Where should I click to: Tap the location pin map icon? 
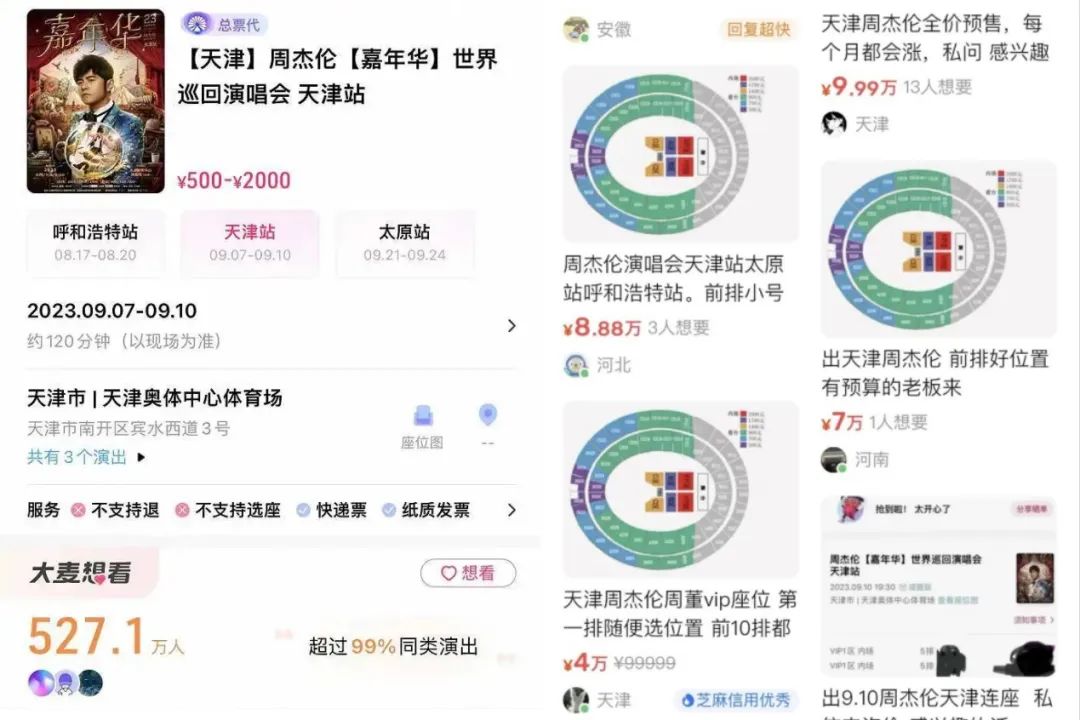point(488,415)
